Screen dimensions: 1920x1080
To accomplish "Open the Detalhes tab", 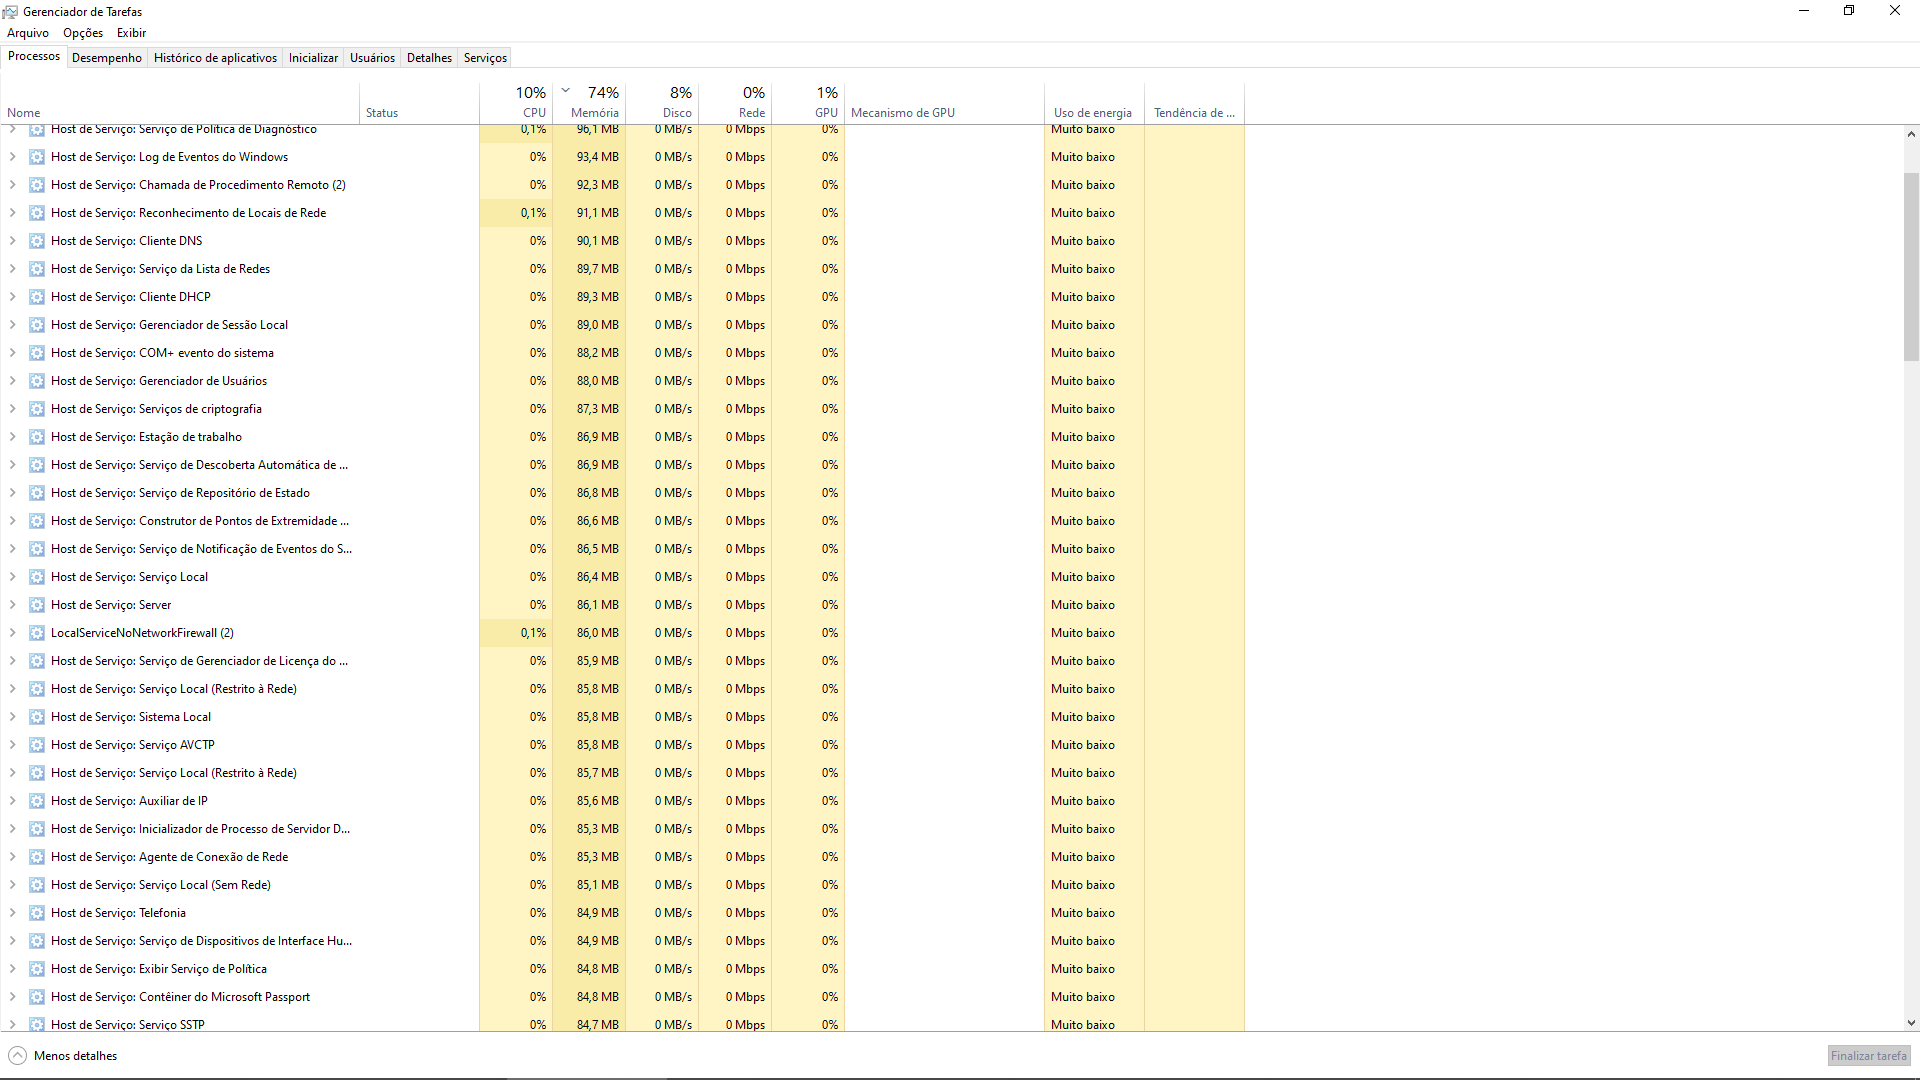I will (429, 58).
